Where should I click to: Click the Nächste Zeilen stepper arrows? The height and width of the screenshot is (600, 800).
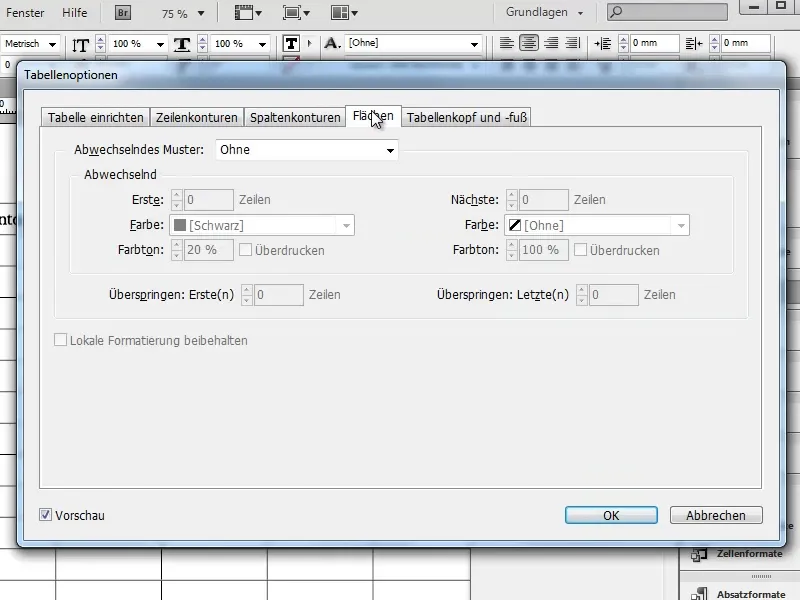pos(512,199)
